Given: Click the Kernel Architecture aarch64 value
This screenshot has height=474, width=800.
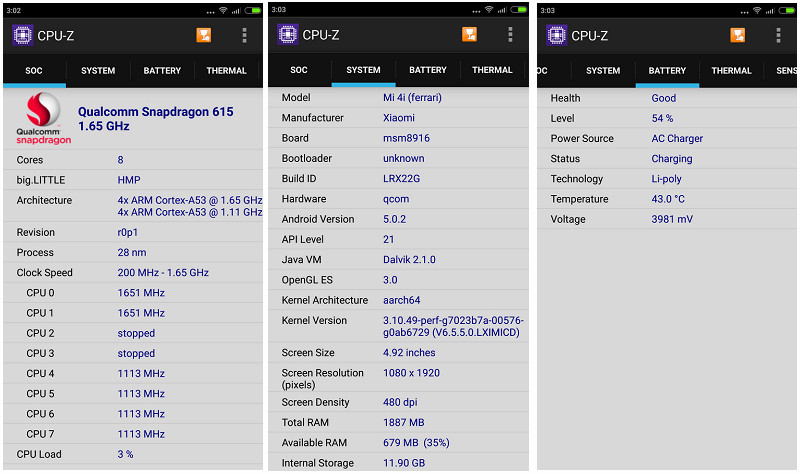Looking at the screenshot, I should (402, 300).
